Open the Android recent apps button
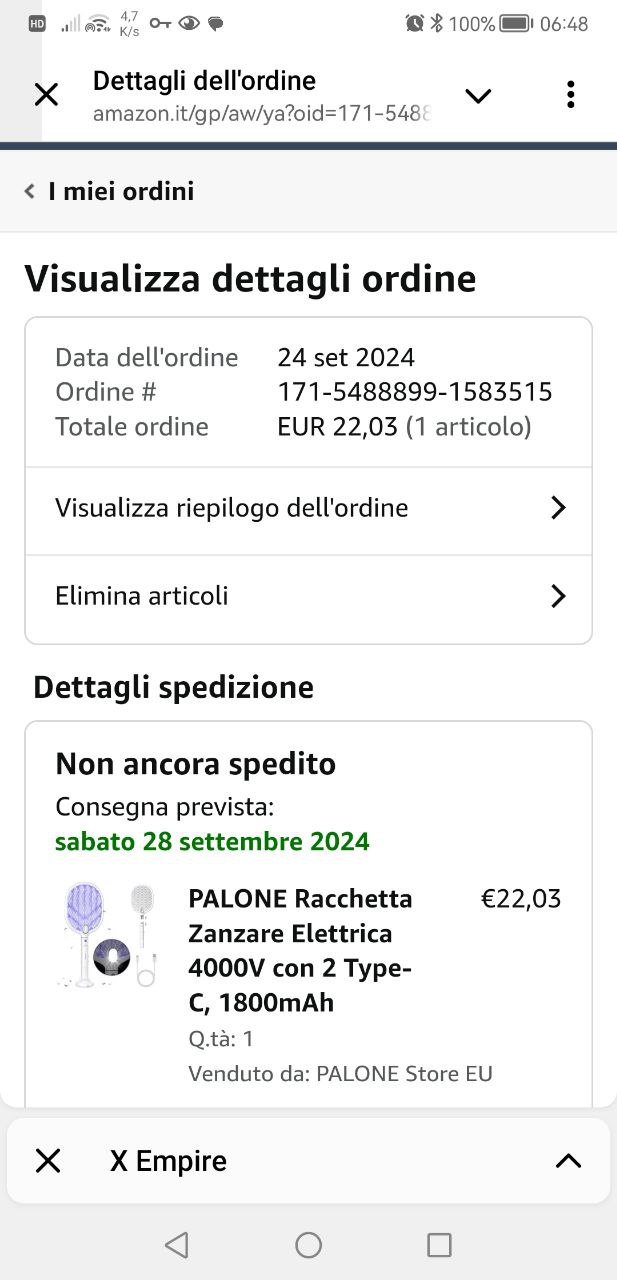The height and width of the screenshot is (1280, 617). [439, 1244]
